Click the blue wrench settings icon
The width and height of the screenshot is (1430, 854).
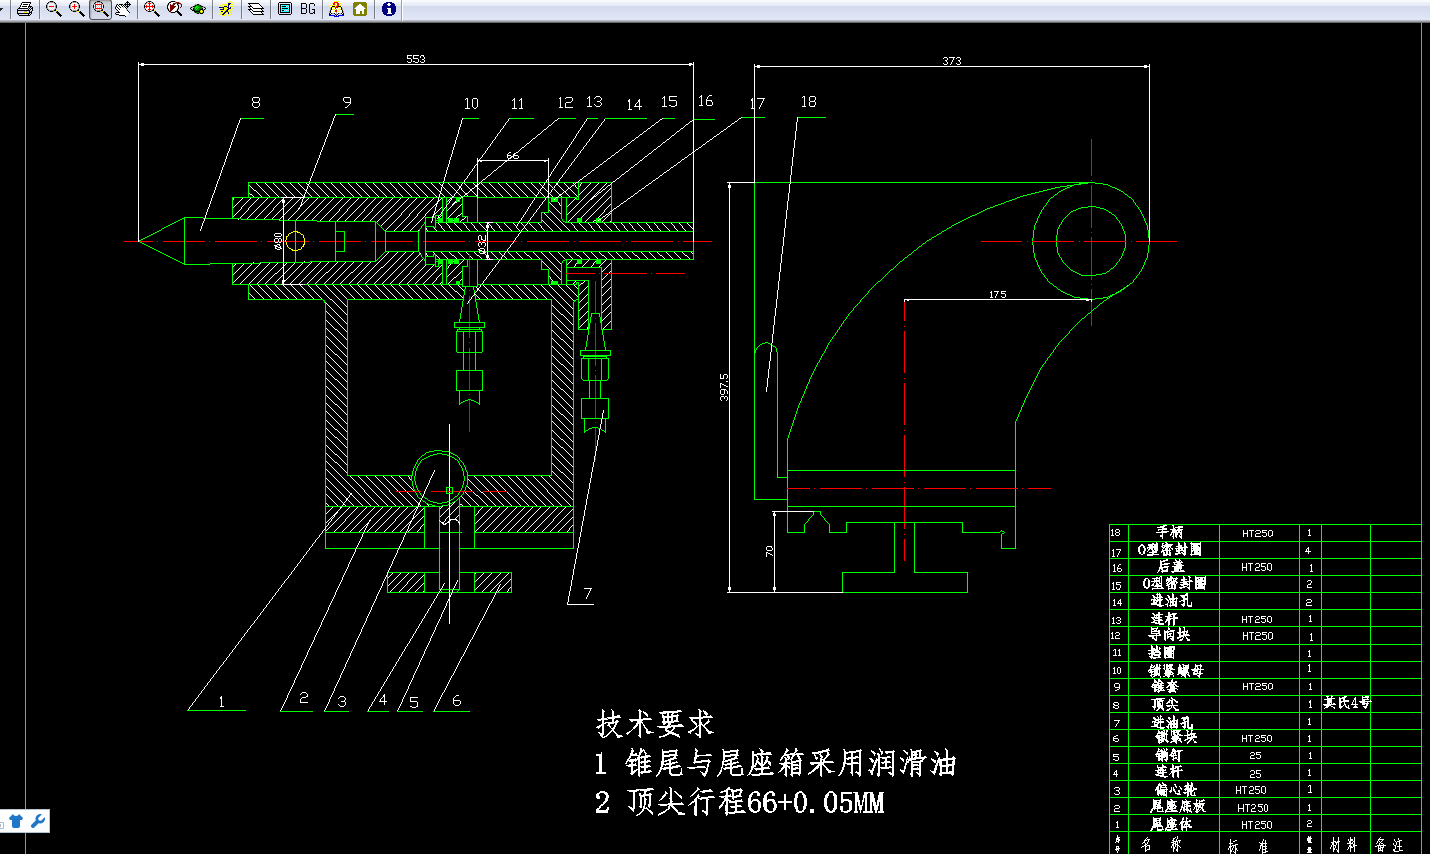[38, 821]
